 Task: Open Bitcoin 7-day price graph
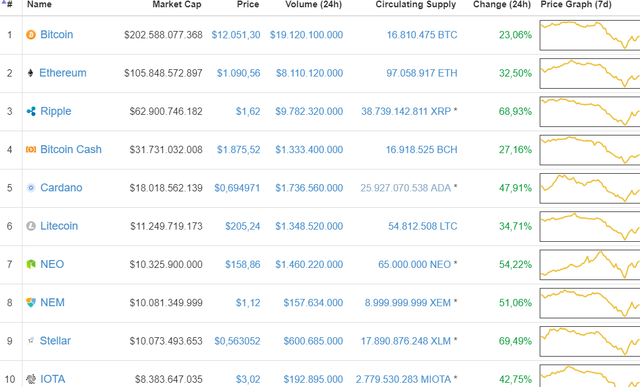(x=590, y=35)
